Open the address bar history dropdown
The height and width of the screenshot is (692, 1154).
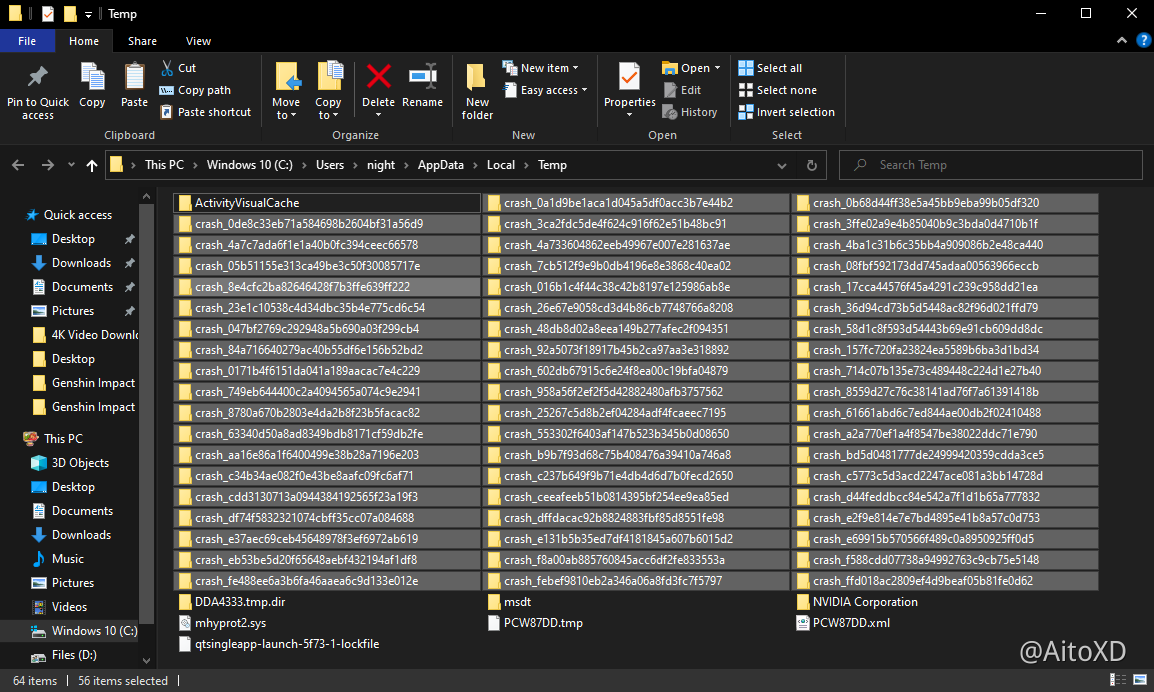pyautogui.click(x=781, y=164)
